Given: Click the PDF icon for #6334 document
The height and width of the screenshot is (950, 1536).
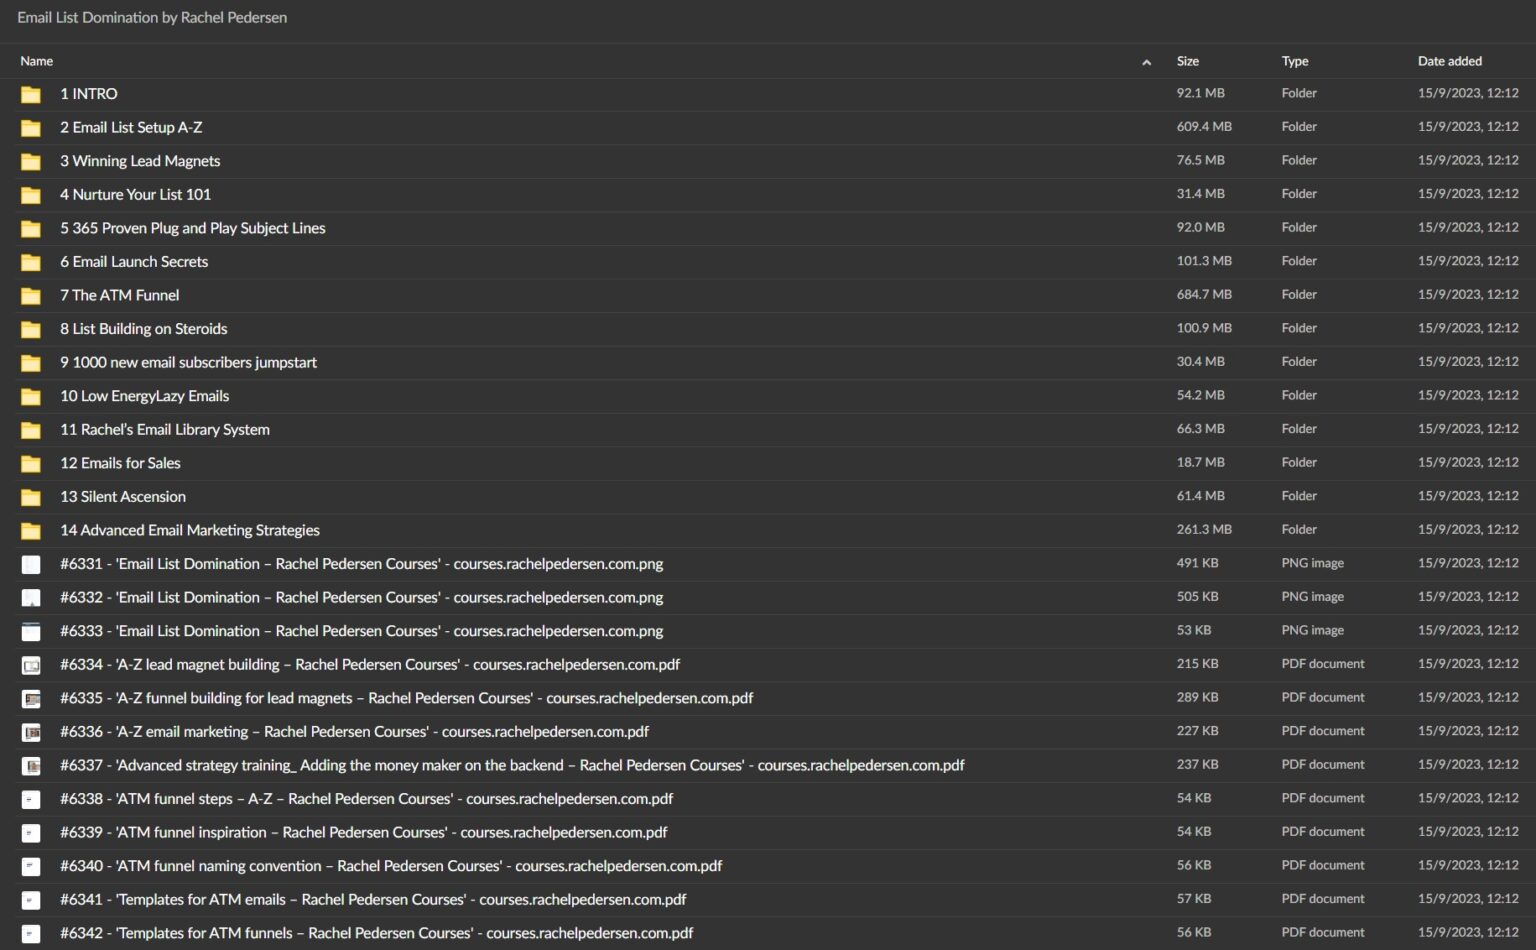Looking at the screenshot, I should (x=31, y=665).
